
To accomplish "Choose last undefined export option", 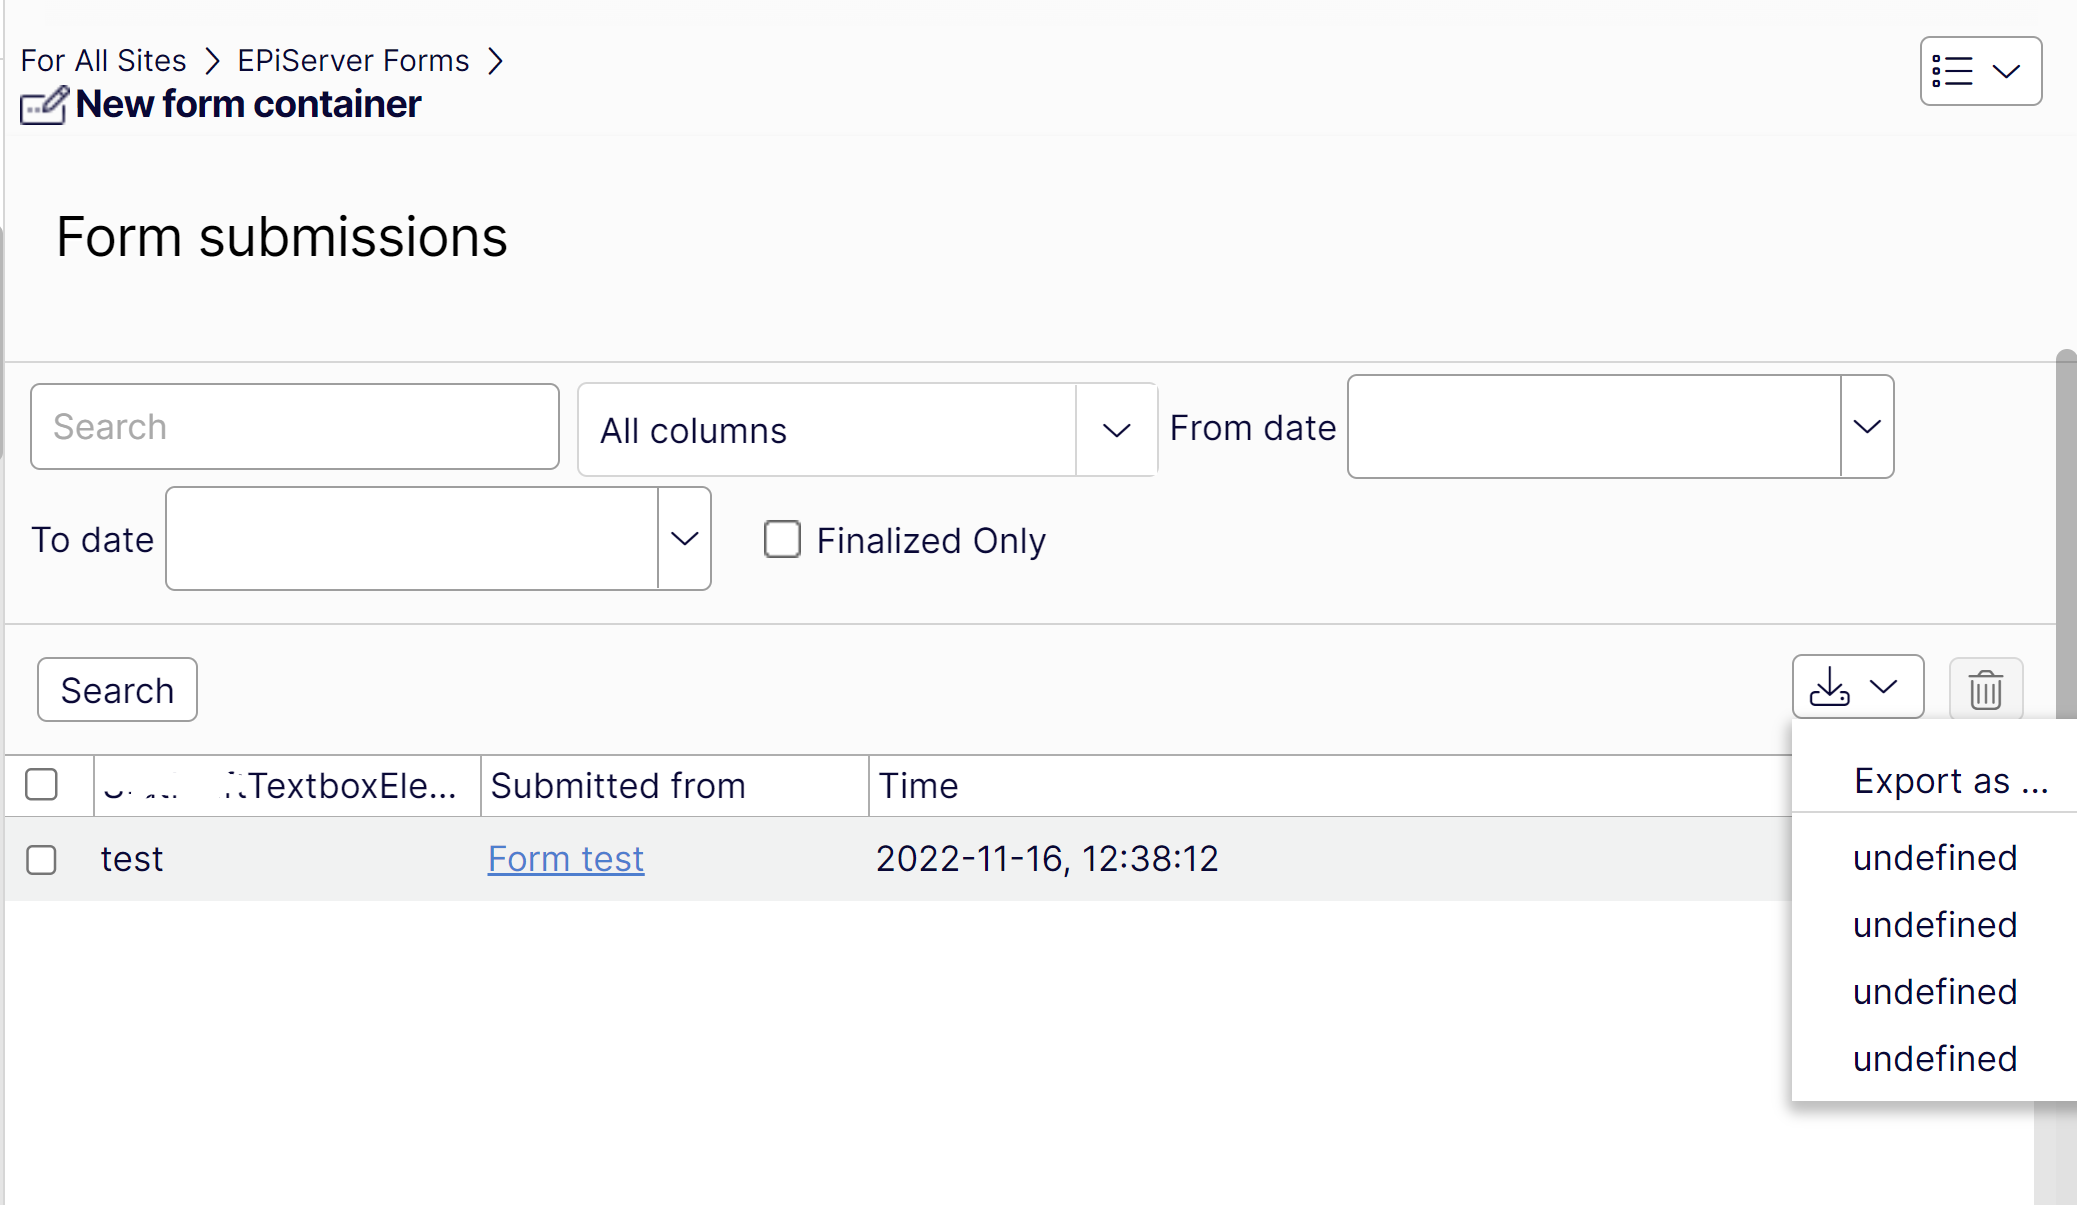I will coord(1934,1059).
